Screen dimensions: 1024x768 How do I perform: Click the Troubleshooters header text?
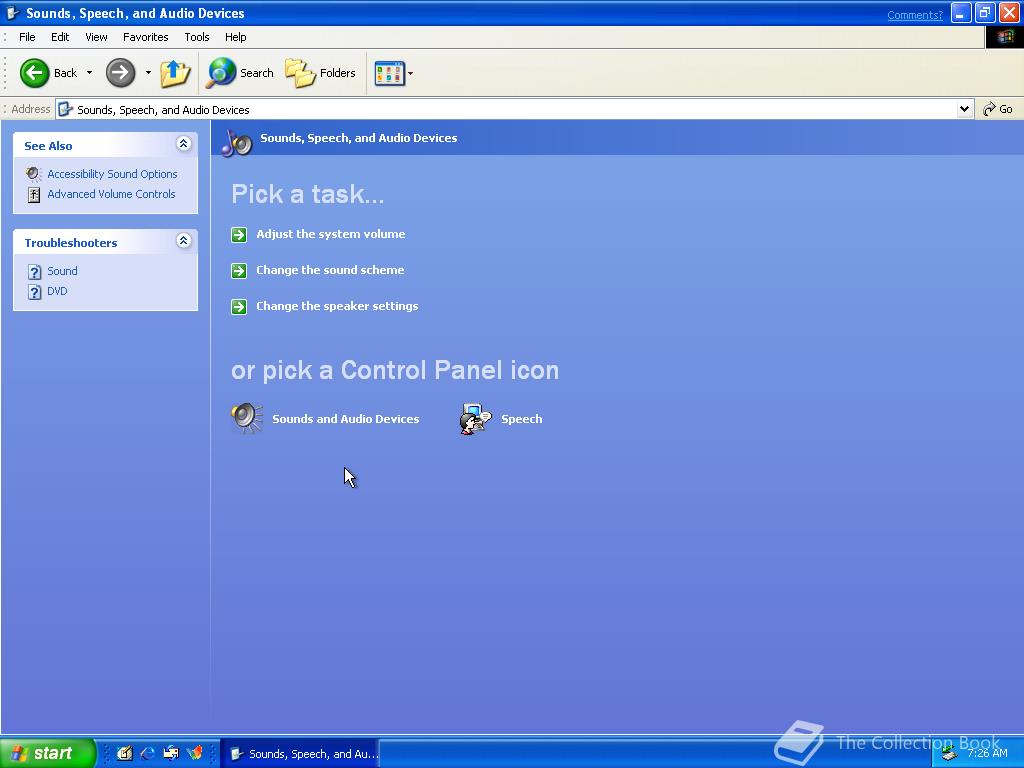coord(71,243)
